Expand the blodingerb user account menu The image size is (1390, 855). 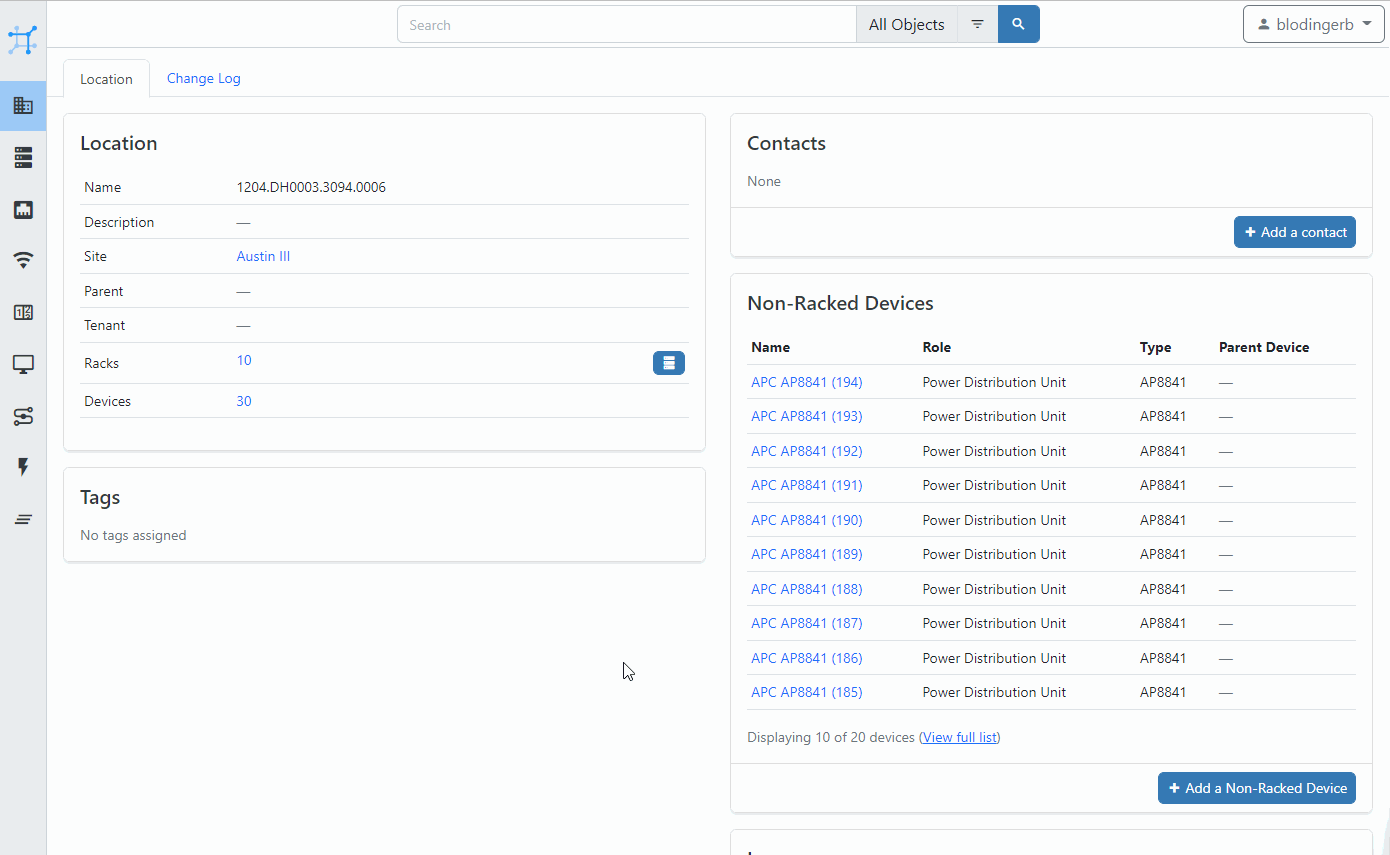pyautogui.click(x=1313, y=24)
